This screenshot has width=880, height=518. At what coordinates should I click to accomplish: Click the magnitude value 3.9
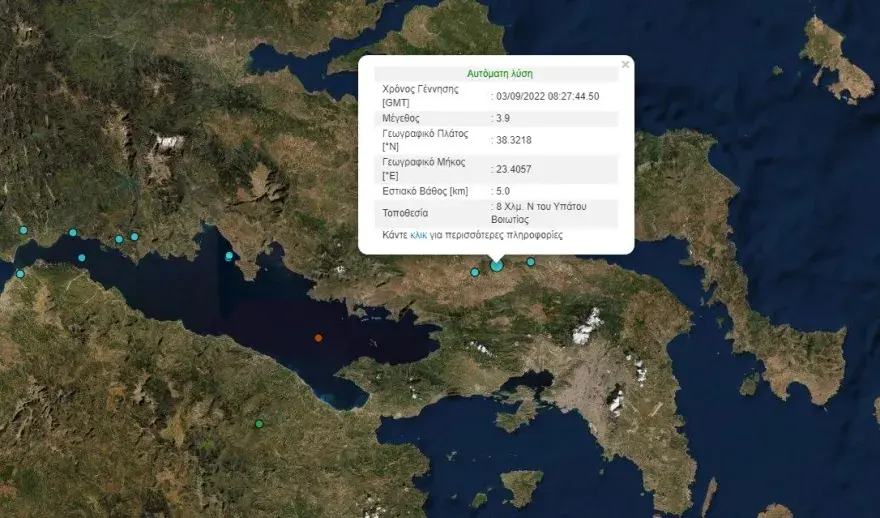coord(505,118)
